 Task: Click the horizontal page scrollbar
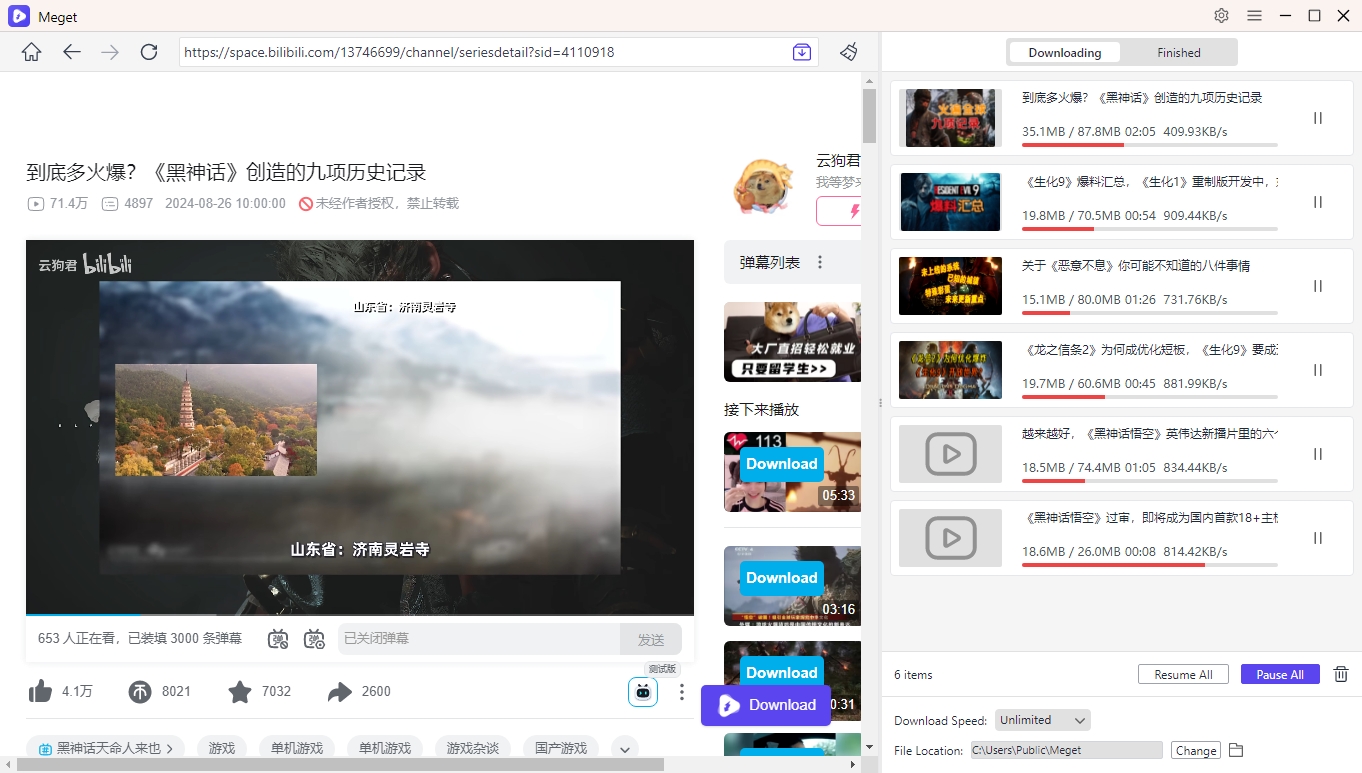(x=340, y=764)
